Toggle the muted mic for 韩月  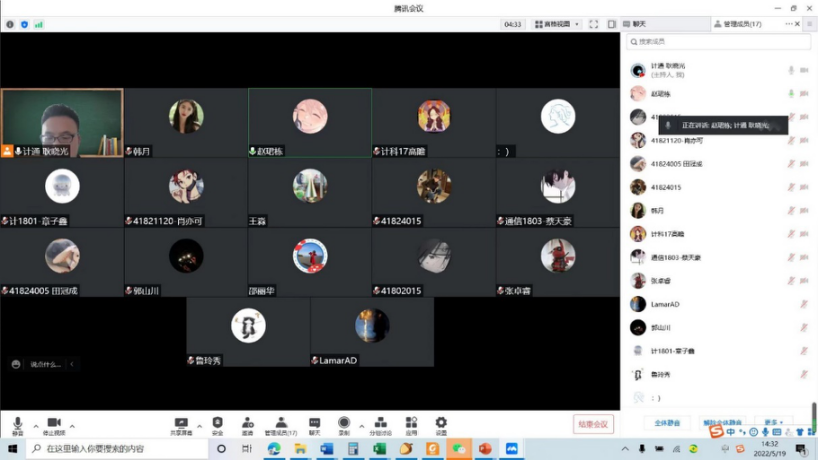point(791,210)
